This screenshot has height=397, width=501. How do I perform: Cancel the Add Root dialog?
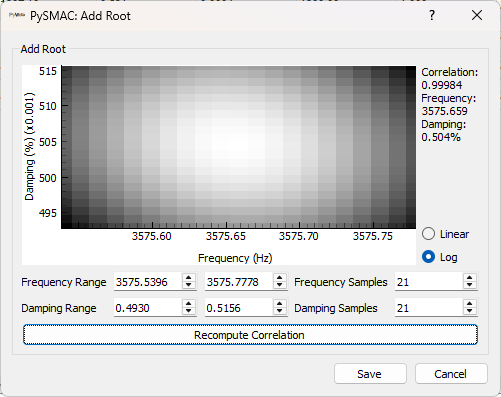pyautogui.click(x=451, y=374)
